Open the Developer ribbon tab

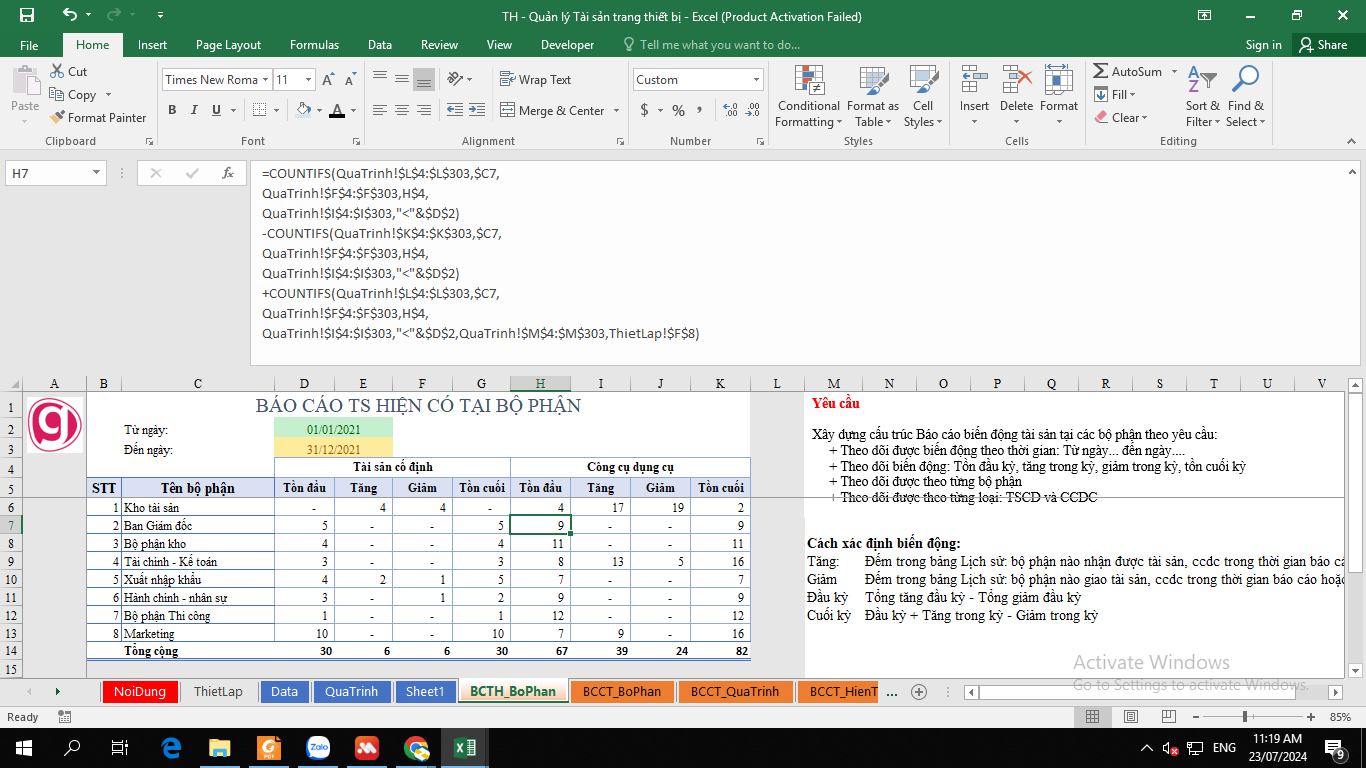tap(567, 45)
